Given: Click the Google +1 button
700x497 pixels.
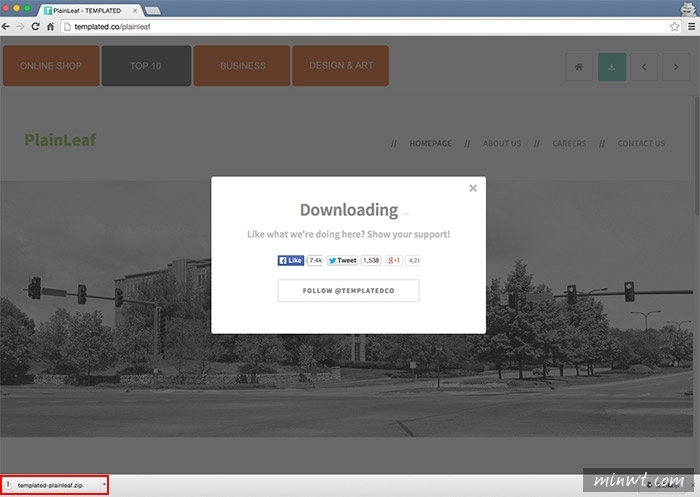Looking at the screenshot, I should [x=394, y=260].
